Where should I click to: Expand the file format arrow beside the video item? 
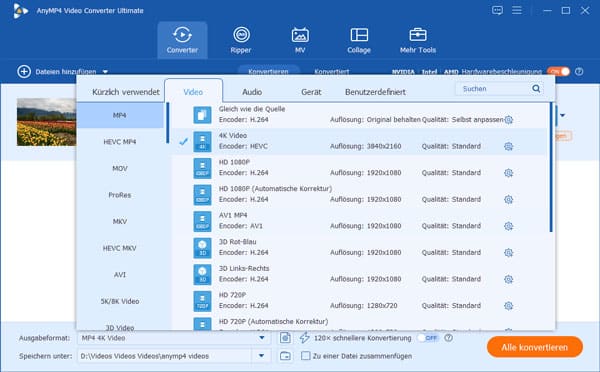click(x=562, y=115)
